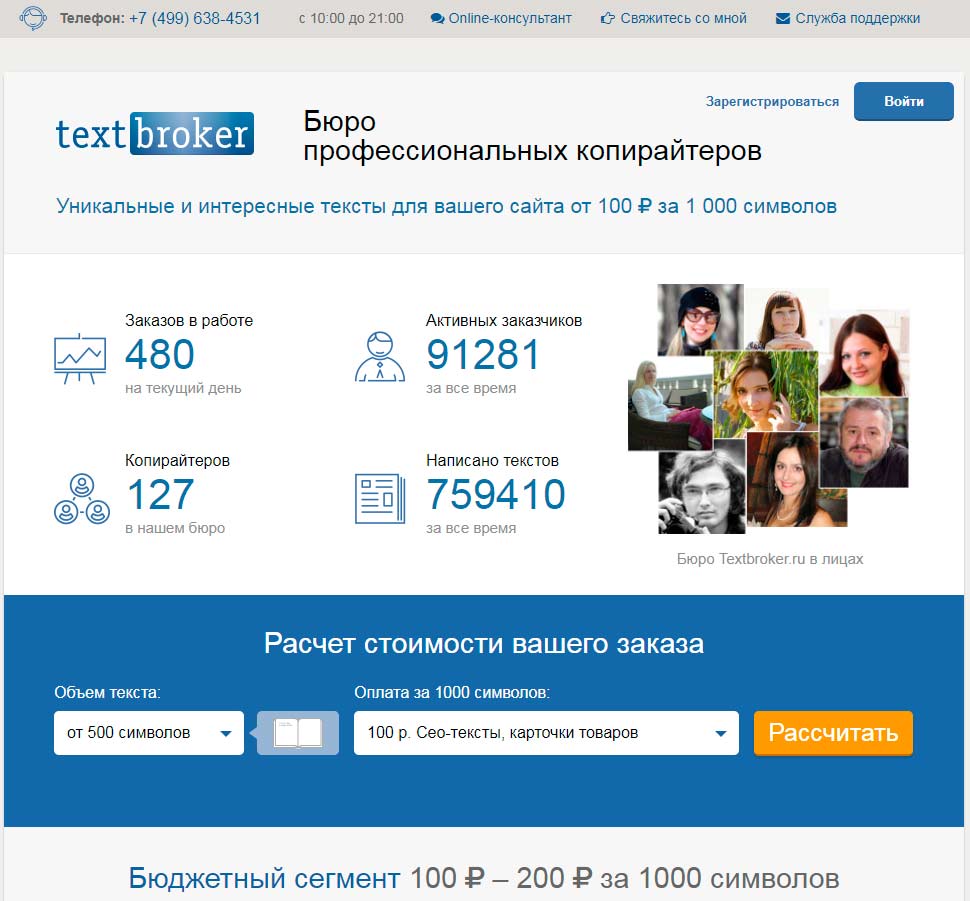Click the pointing-hand icon before Свяжитесь со мной
This screenshot has height=901, width=970.
tap(607, 19)
